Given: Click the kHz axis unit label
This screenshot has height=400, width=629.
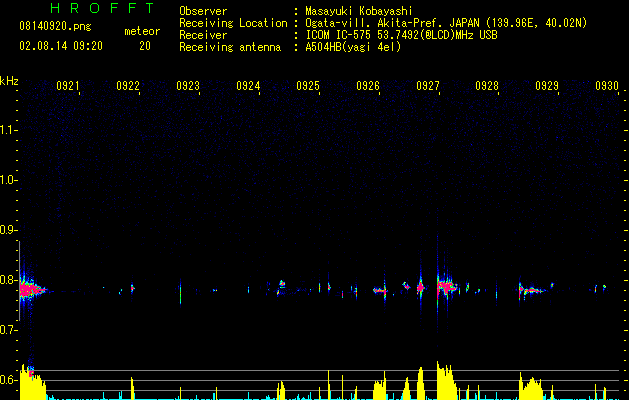Looking at the screenshot, I should (9, 81).
